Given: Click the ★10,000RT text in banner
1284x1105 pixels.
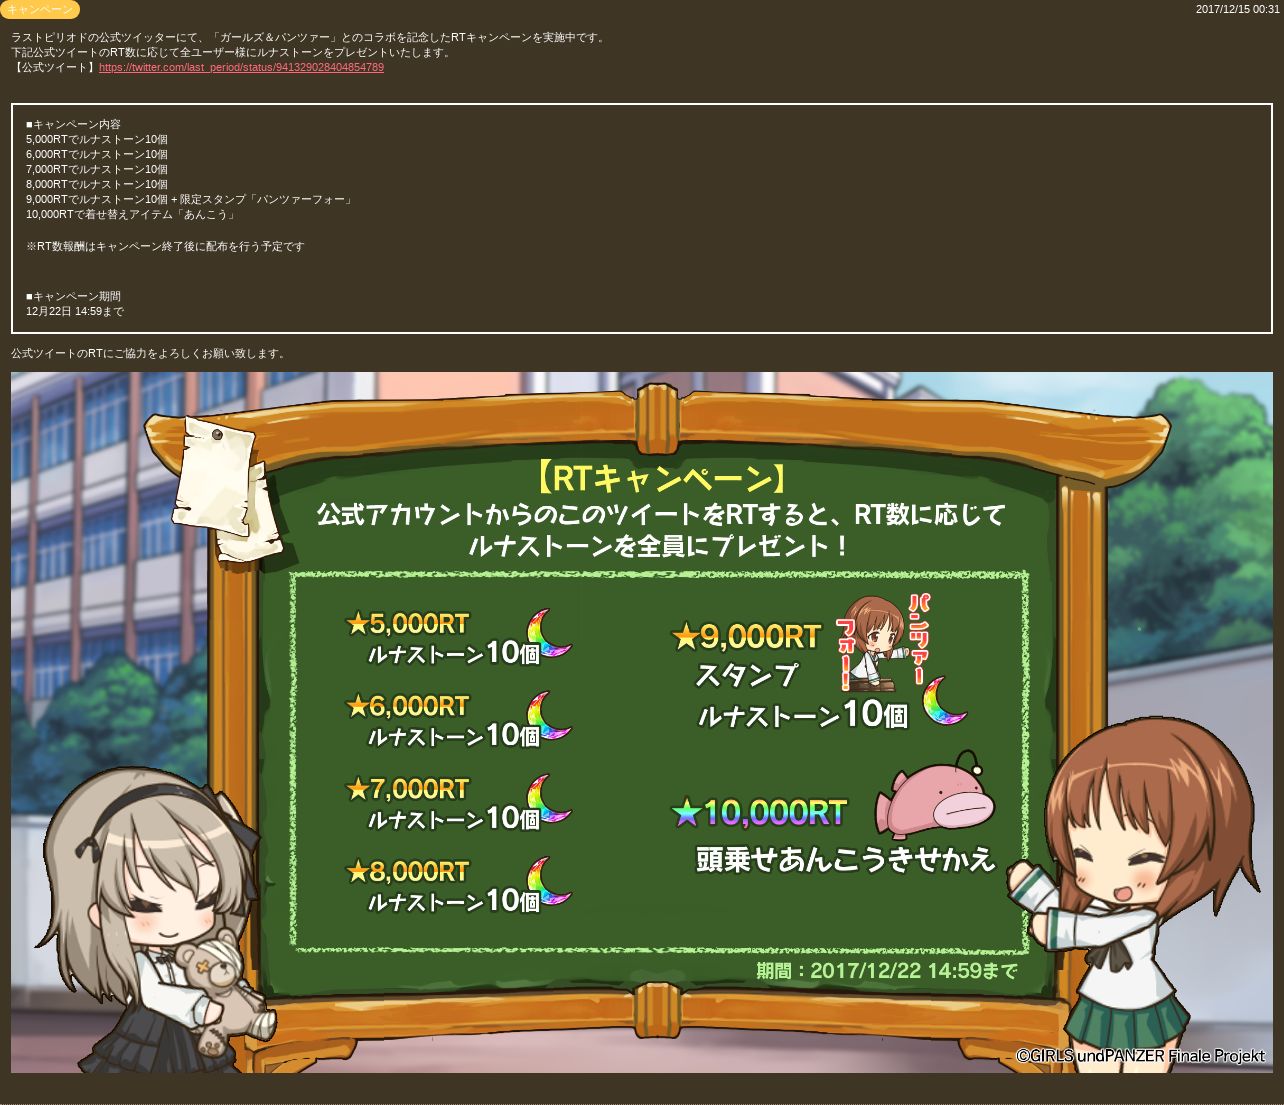Looking at the screenshot, I should 760,812.
